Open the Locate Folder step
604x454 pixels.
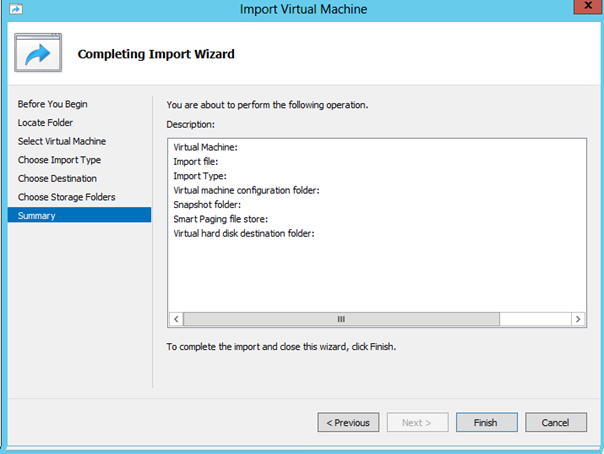(x=45, y=122)
